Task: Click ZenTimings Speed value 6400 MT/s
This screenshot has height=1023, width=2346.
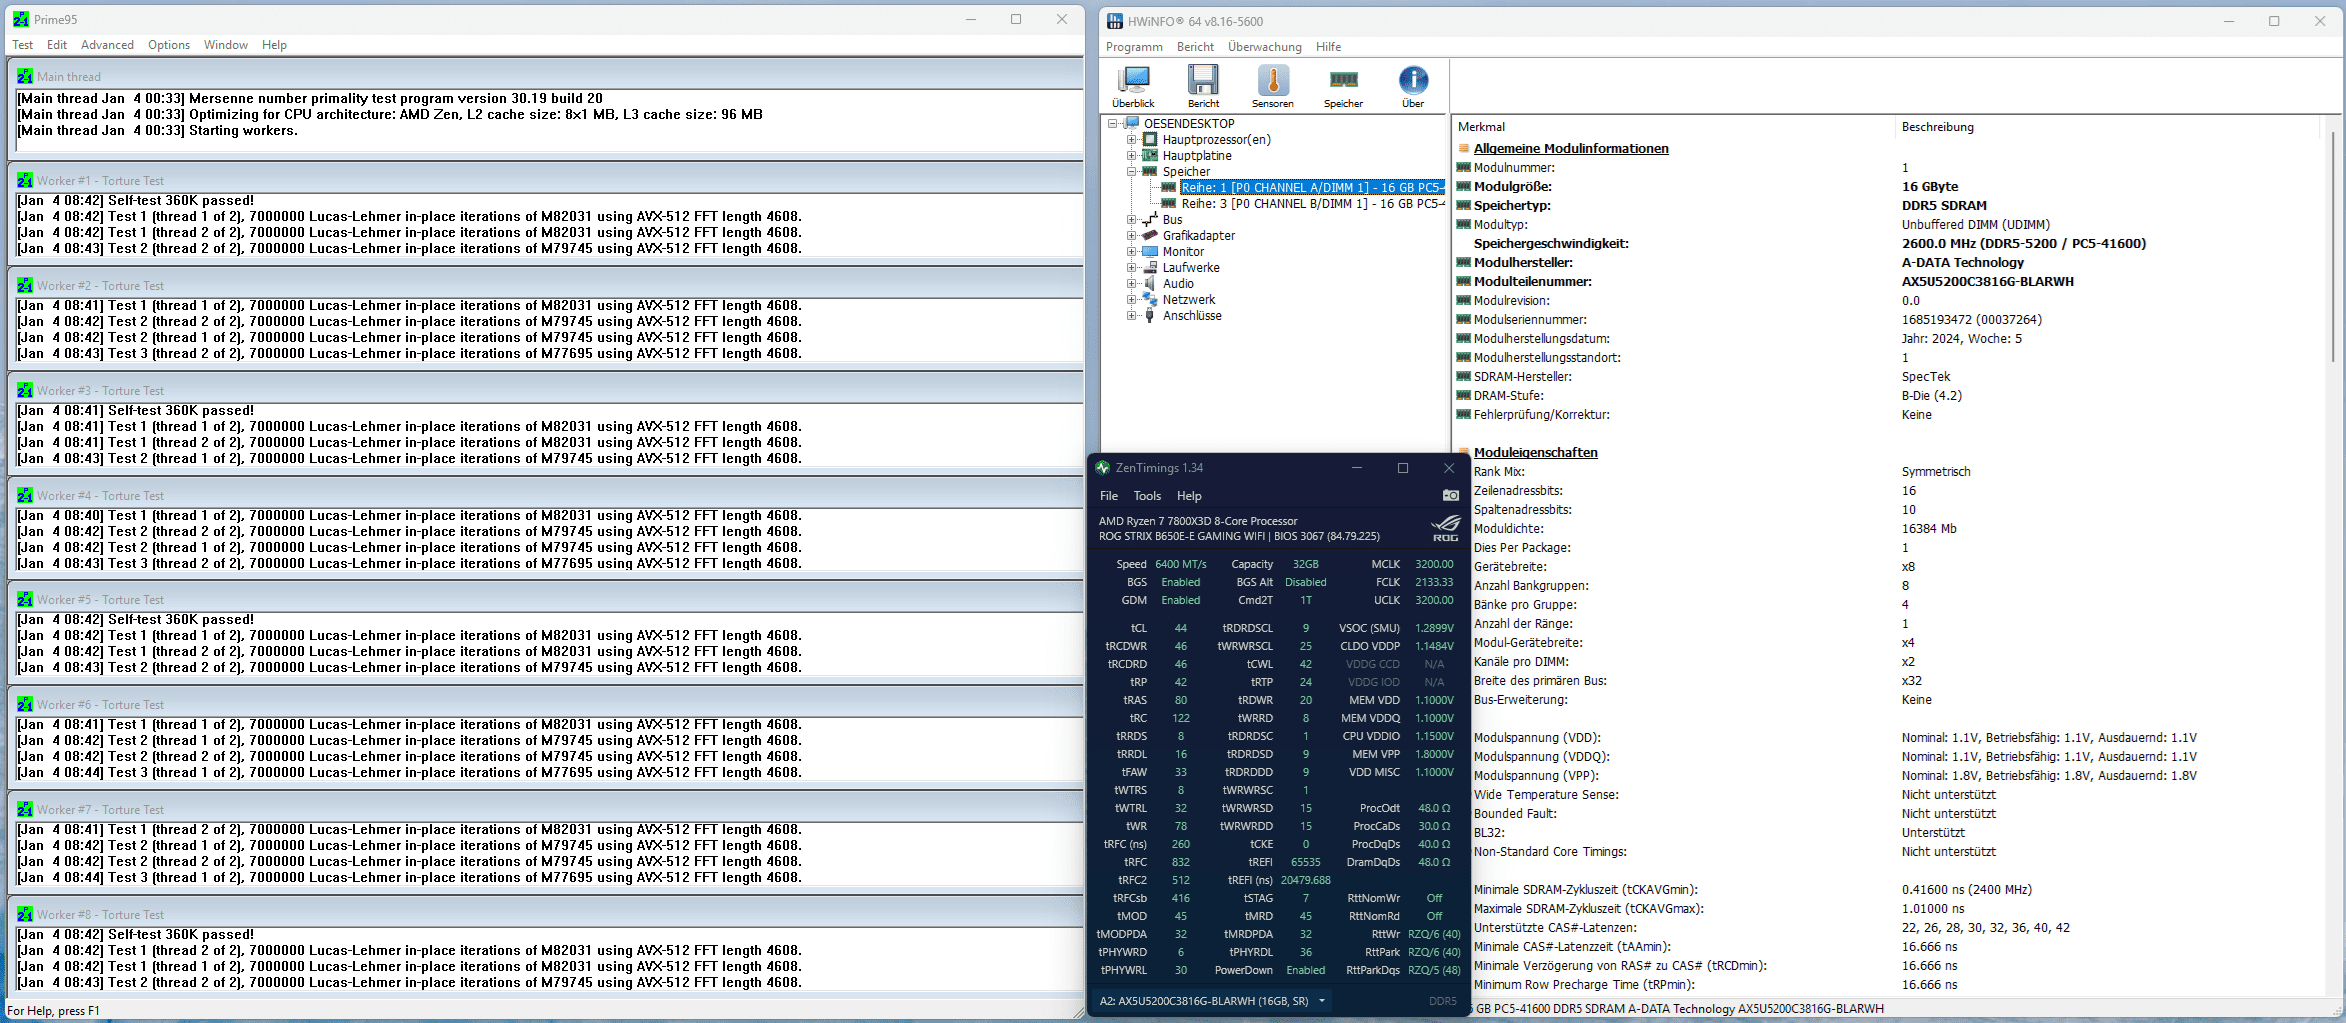Action: click(1180, 565)
